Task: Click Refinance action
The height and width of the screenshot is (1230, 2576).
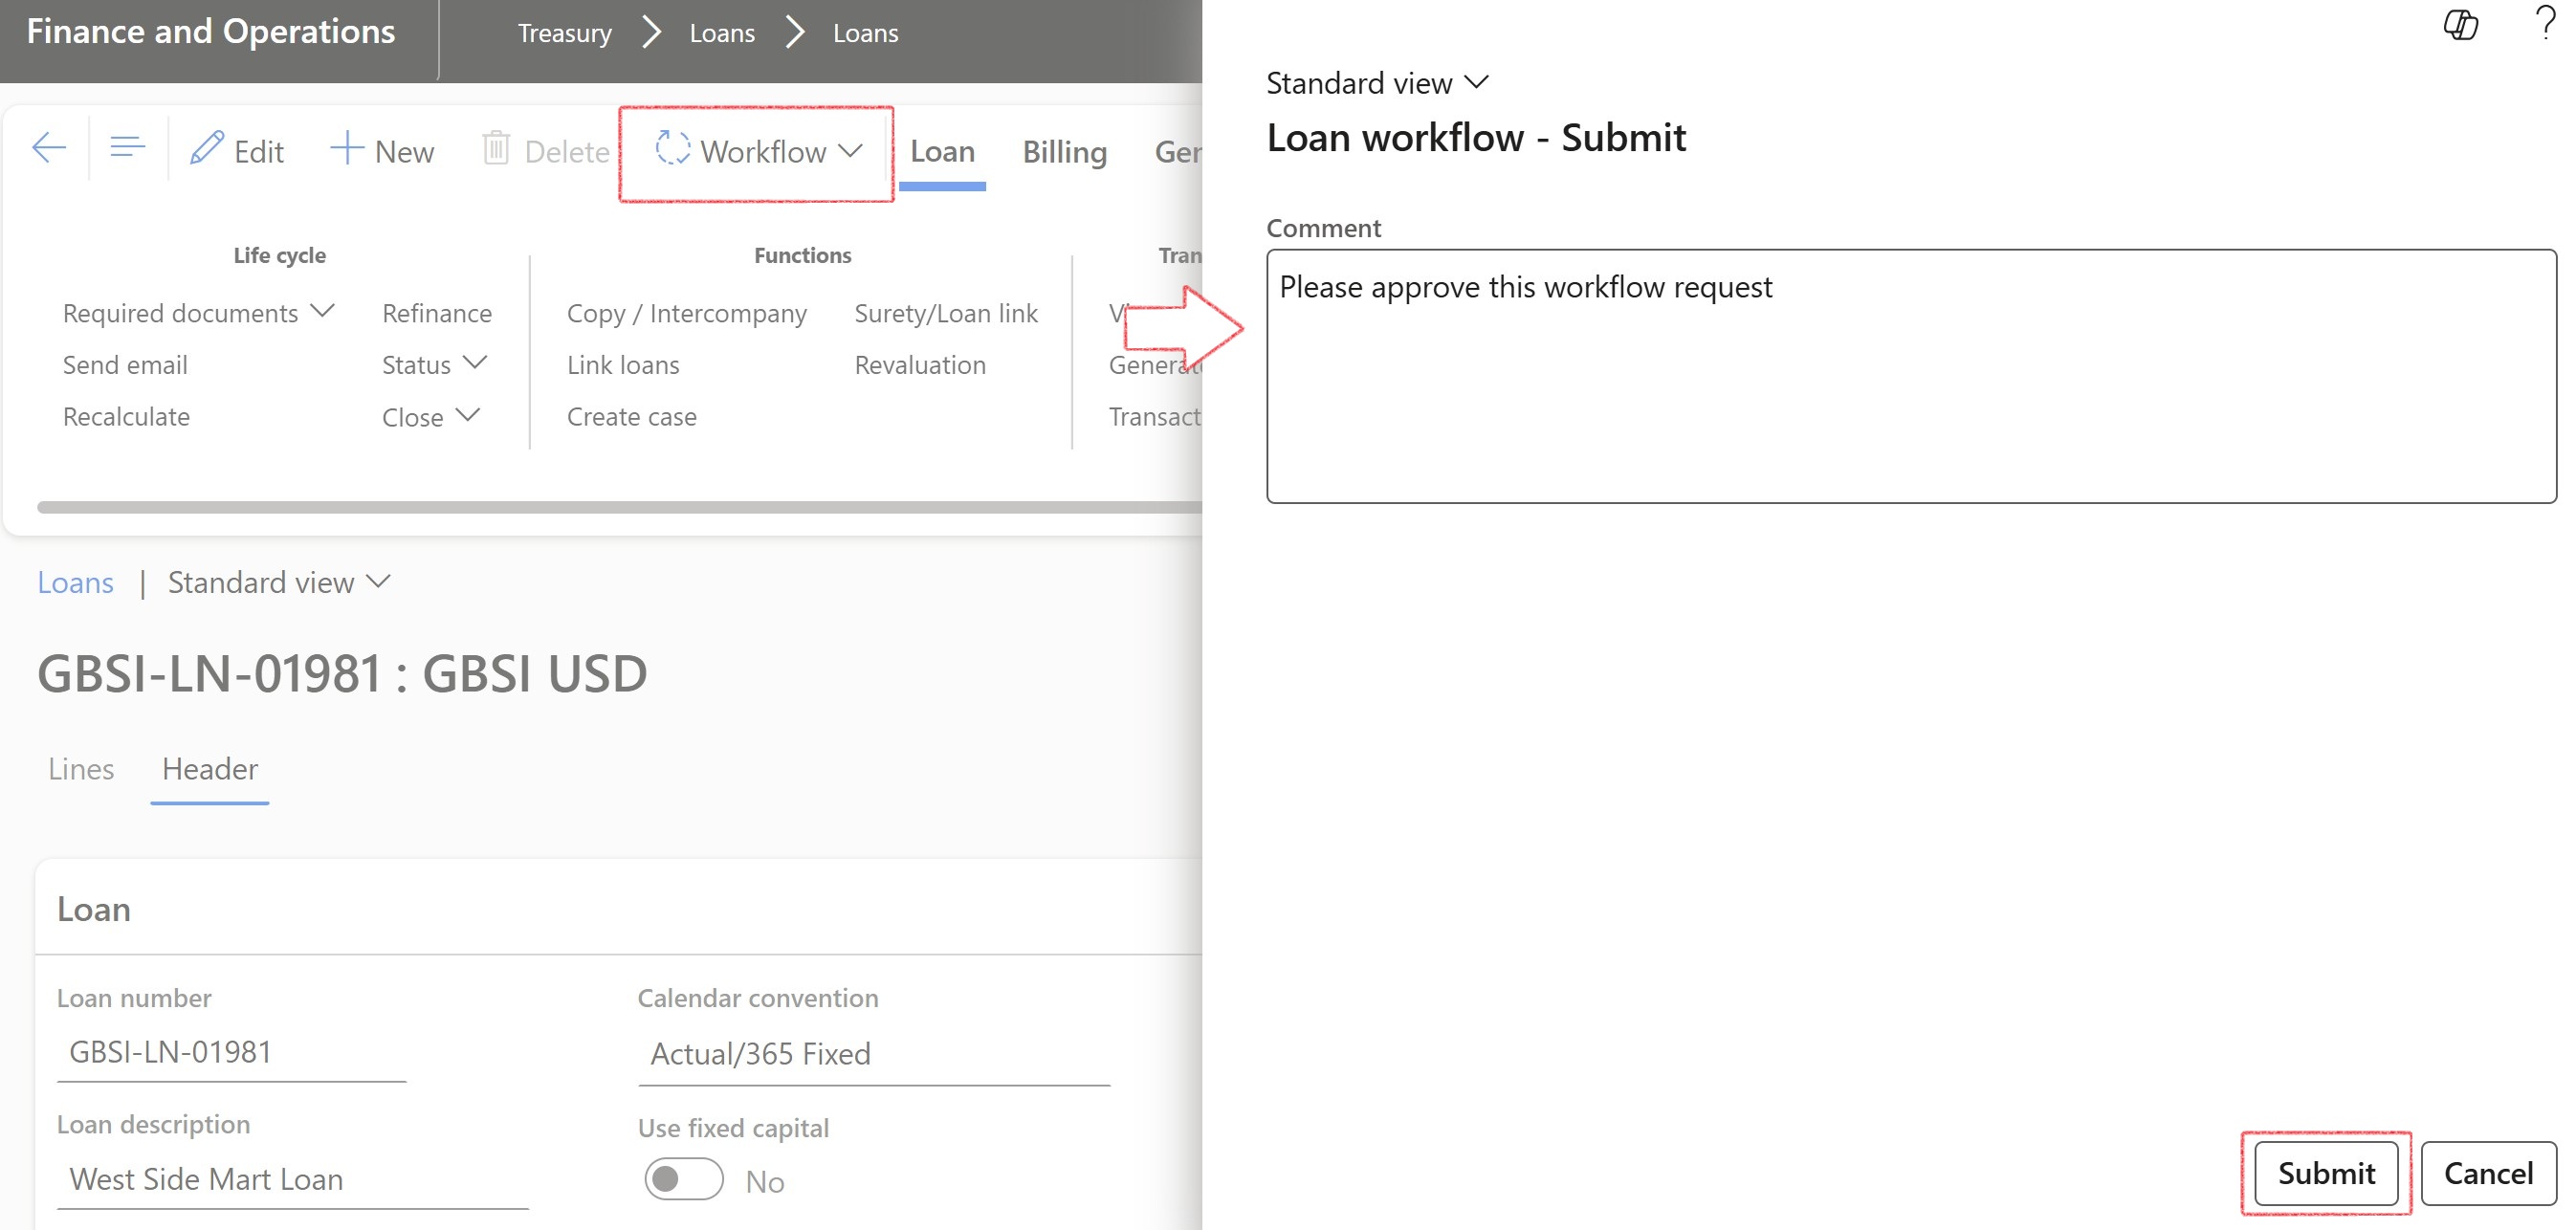Action: pyautogui.click(x=437, y=313)
